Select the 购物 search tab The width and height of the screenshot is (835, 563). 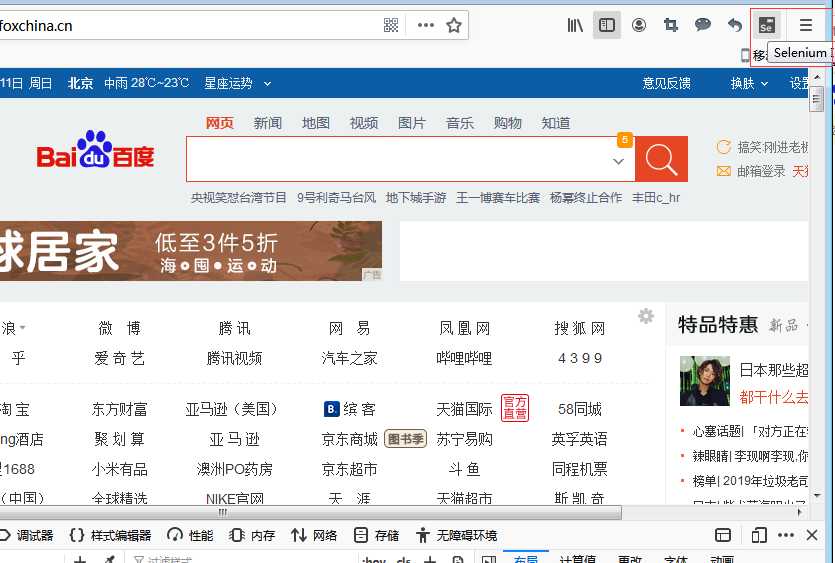point(507,123)
